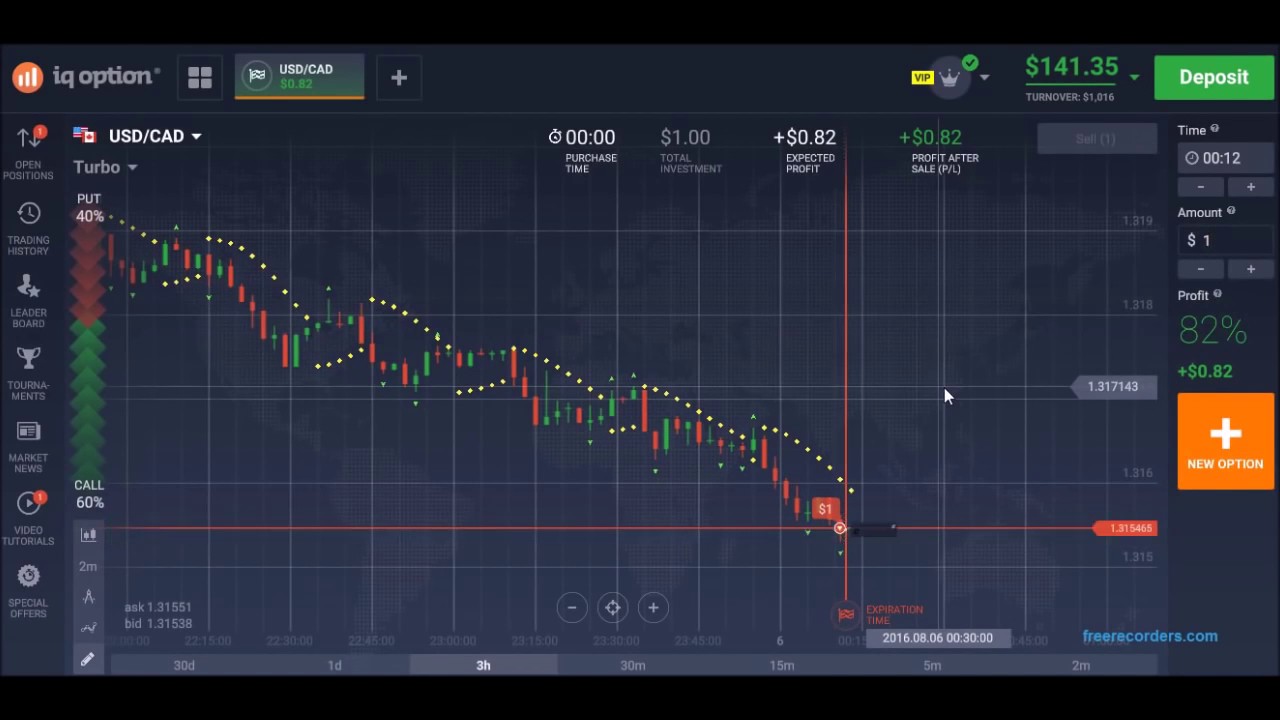Select the 5m timeframe
This screenshot has width=1280, height=720.
pos(932,665)
